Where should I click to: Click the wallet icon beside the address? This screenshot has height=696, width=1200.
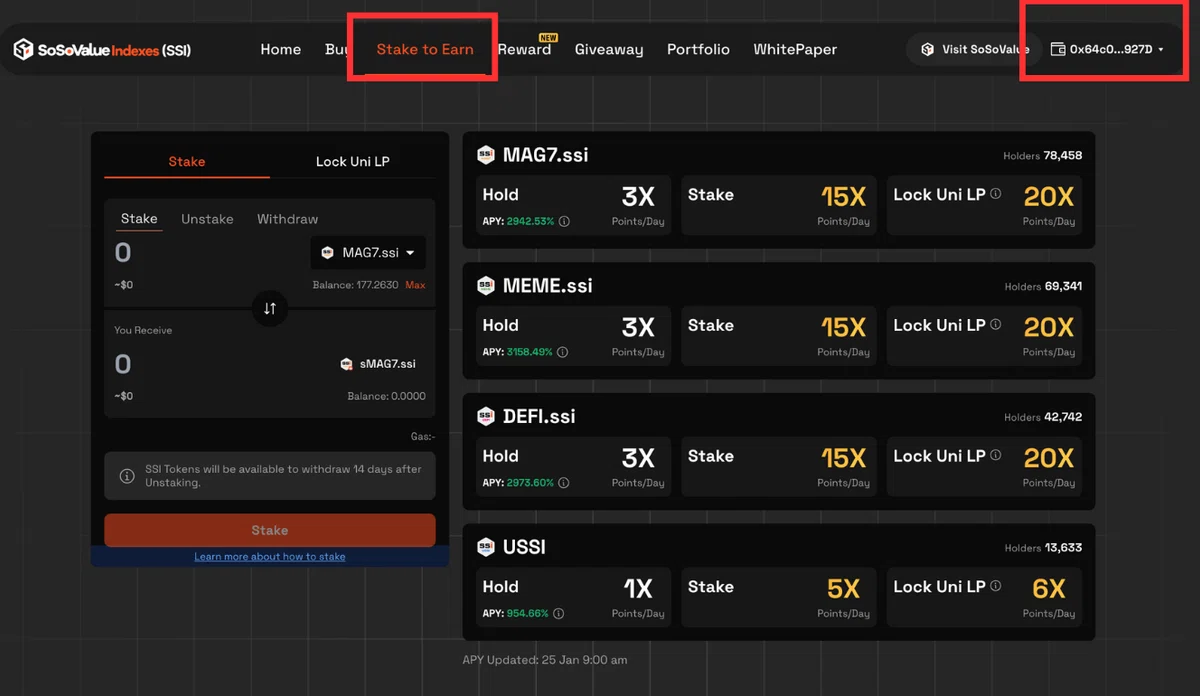click(x=1058, y=49)
